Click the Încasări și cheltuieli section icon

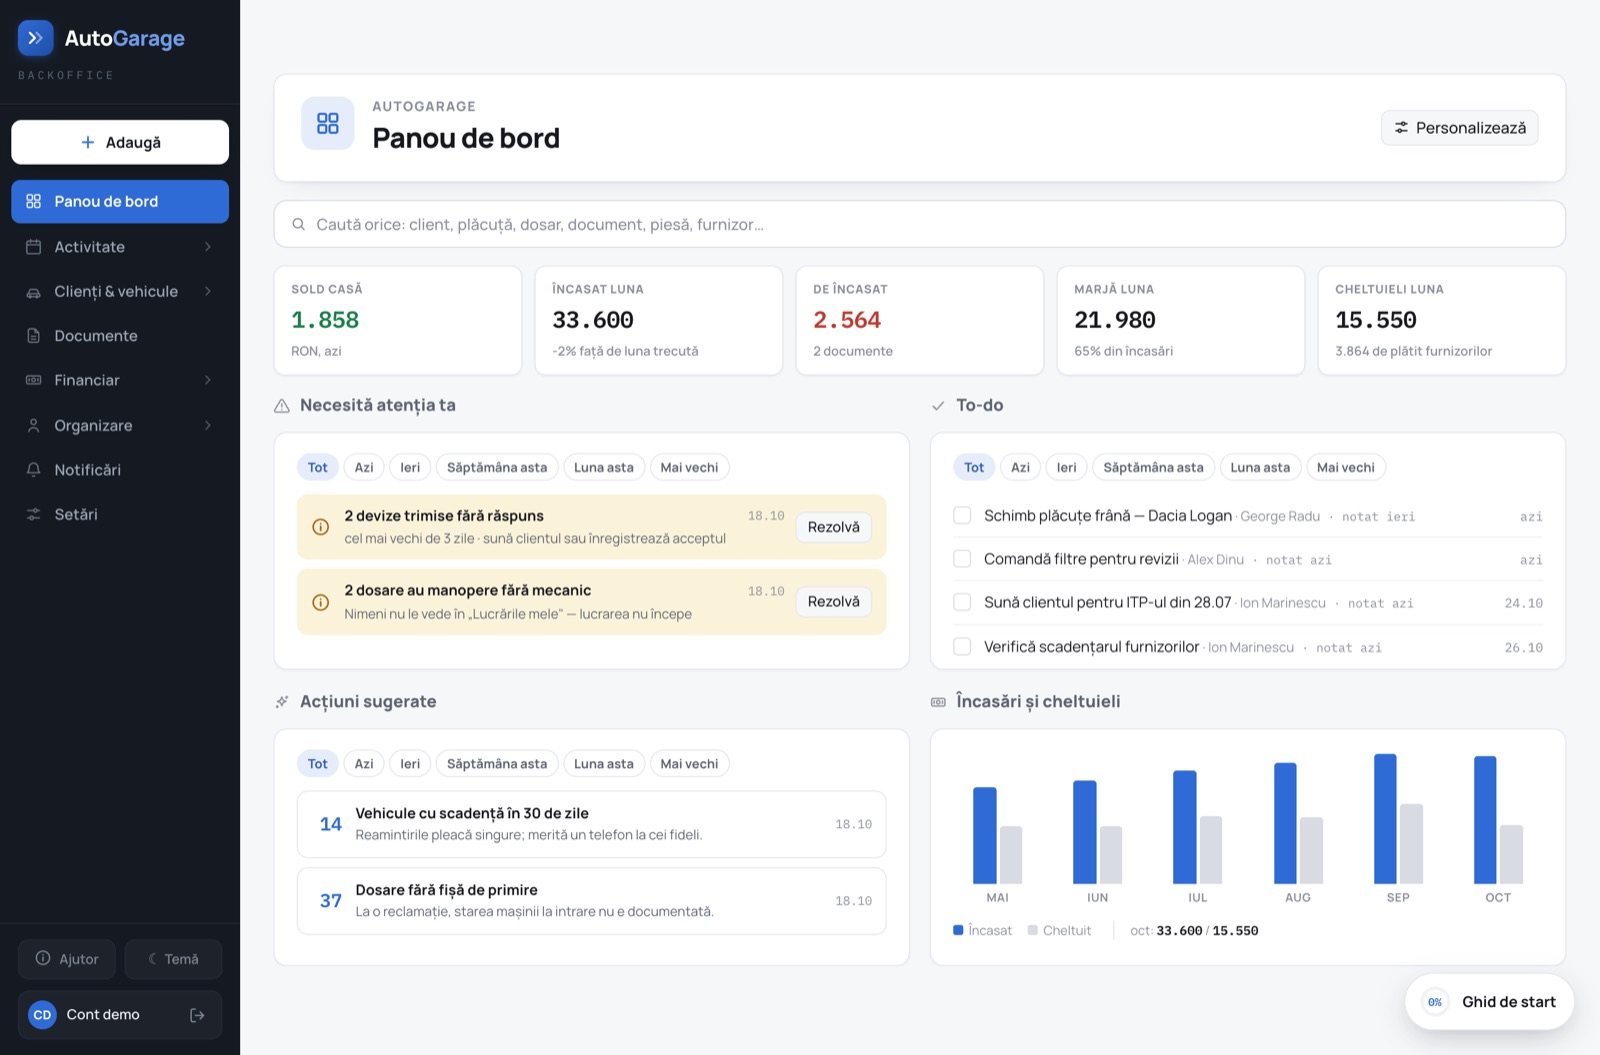click(x=938, y=702)
